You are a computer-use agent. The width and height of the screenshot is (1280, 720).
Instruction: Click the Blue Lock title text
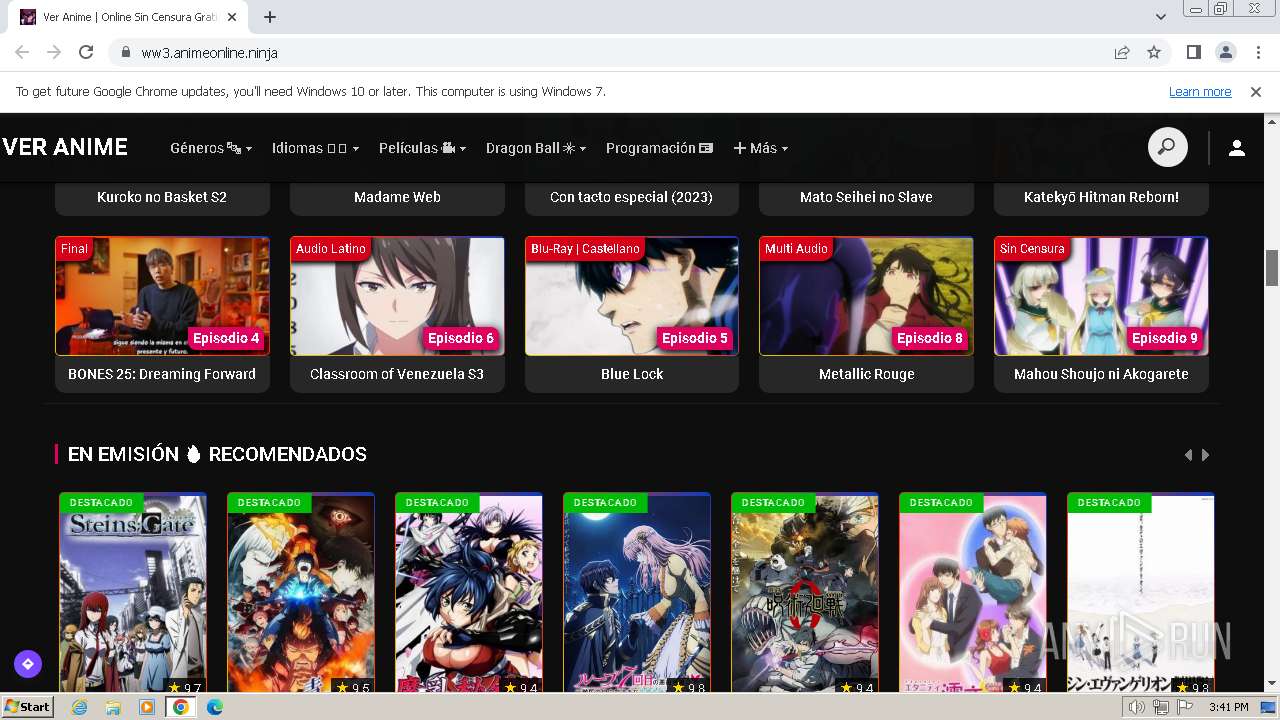632,374
